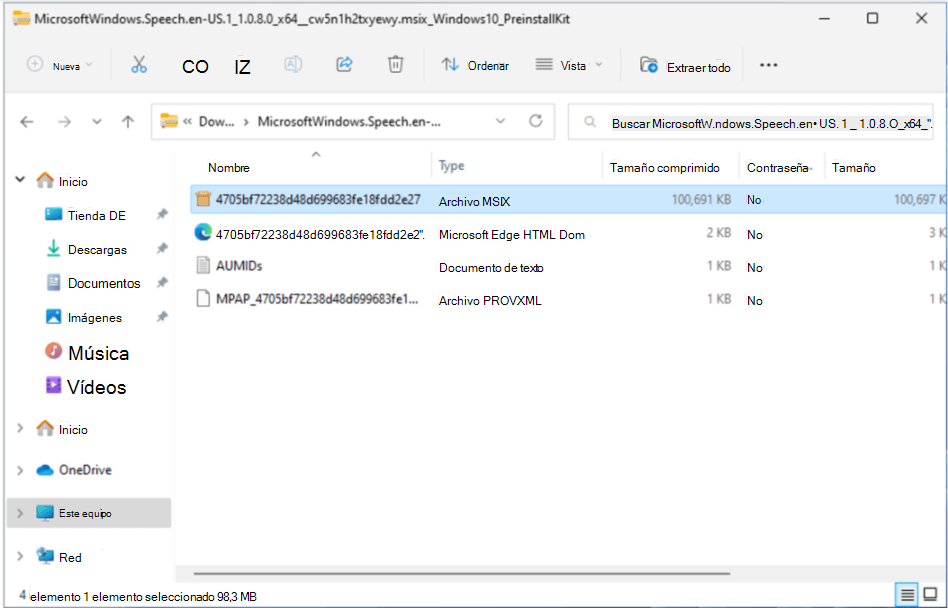Sort by Tamaño comprimido column
Screen dimensions: 948x608
click(x=664, y=168)
